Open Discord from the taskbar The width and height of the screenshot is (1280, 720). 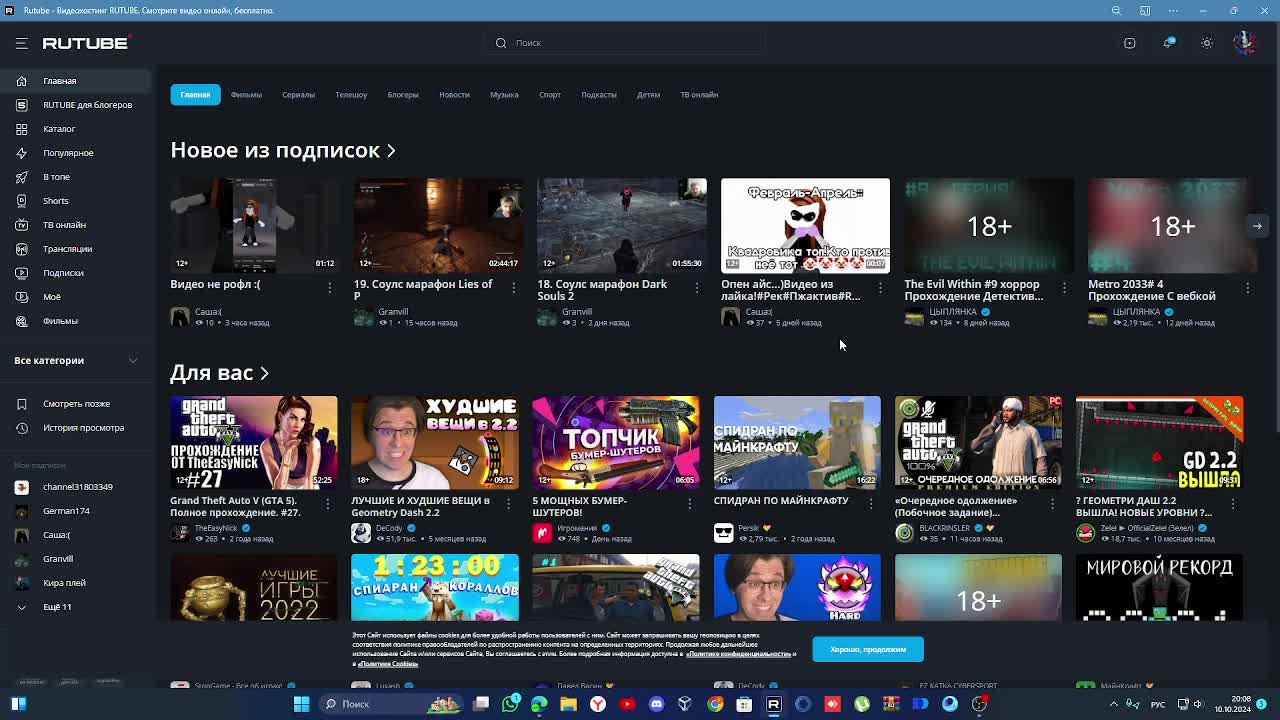[656, 704]
